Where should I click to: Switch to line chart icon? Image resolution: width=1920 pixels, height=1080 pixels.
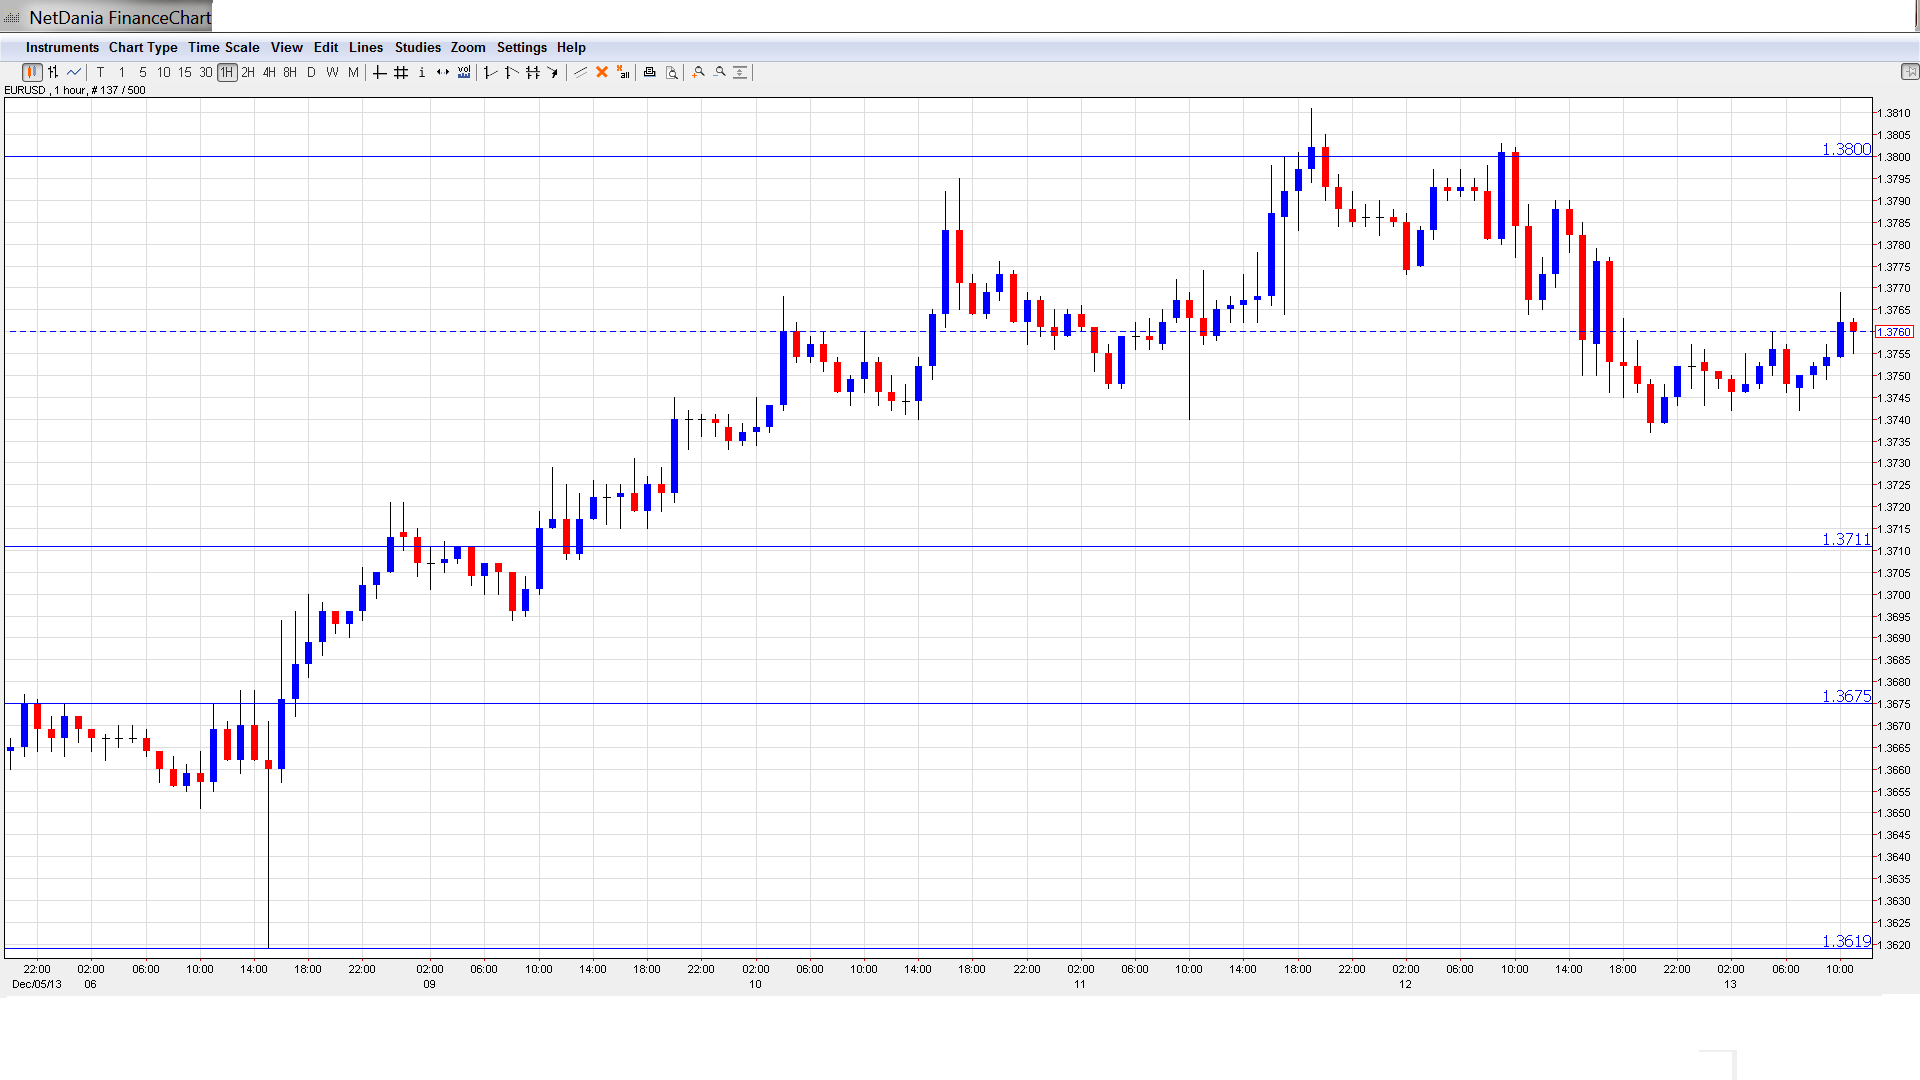[x=74, y=72]
